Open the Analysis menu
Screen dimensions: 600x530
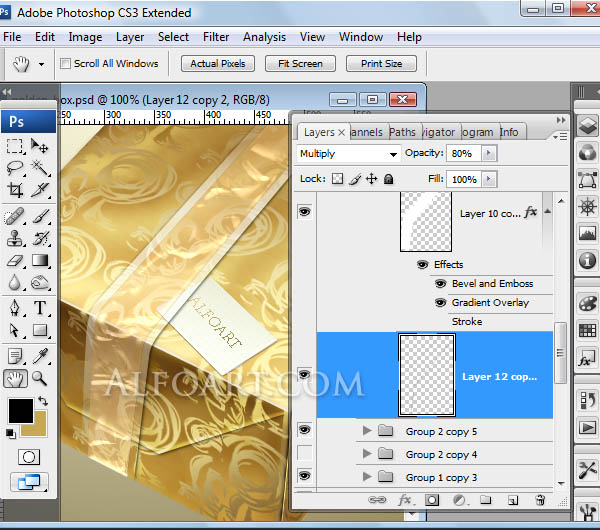coord(264,37)
